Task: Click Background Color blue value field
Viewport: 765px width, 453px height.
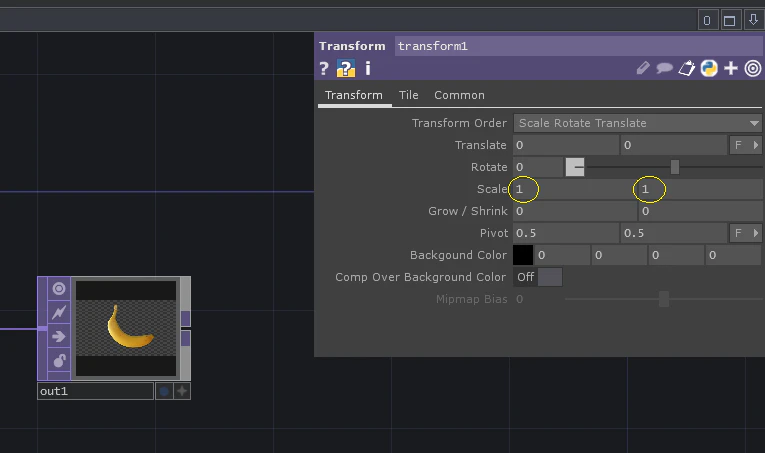Action: (676, 255)
